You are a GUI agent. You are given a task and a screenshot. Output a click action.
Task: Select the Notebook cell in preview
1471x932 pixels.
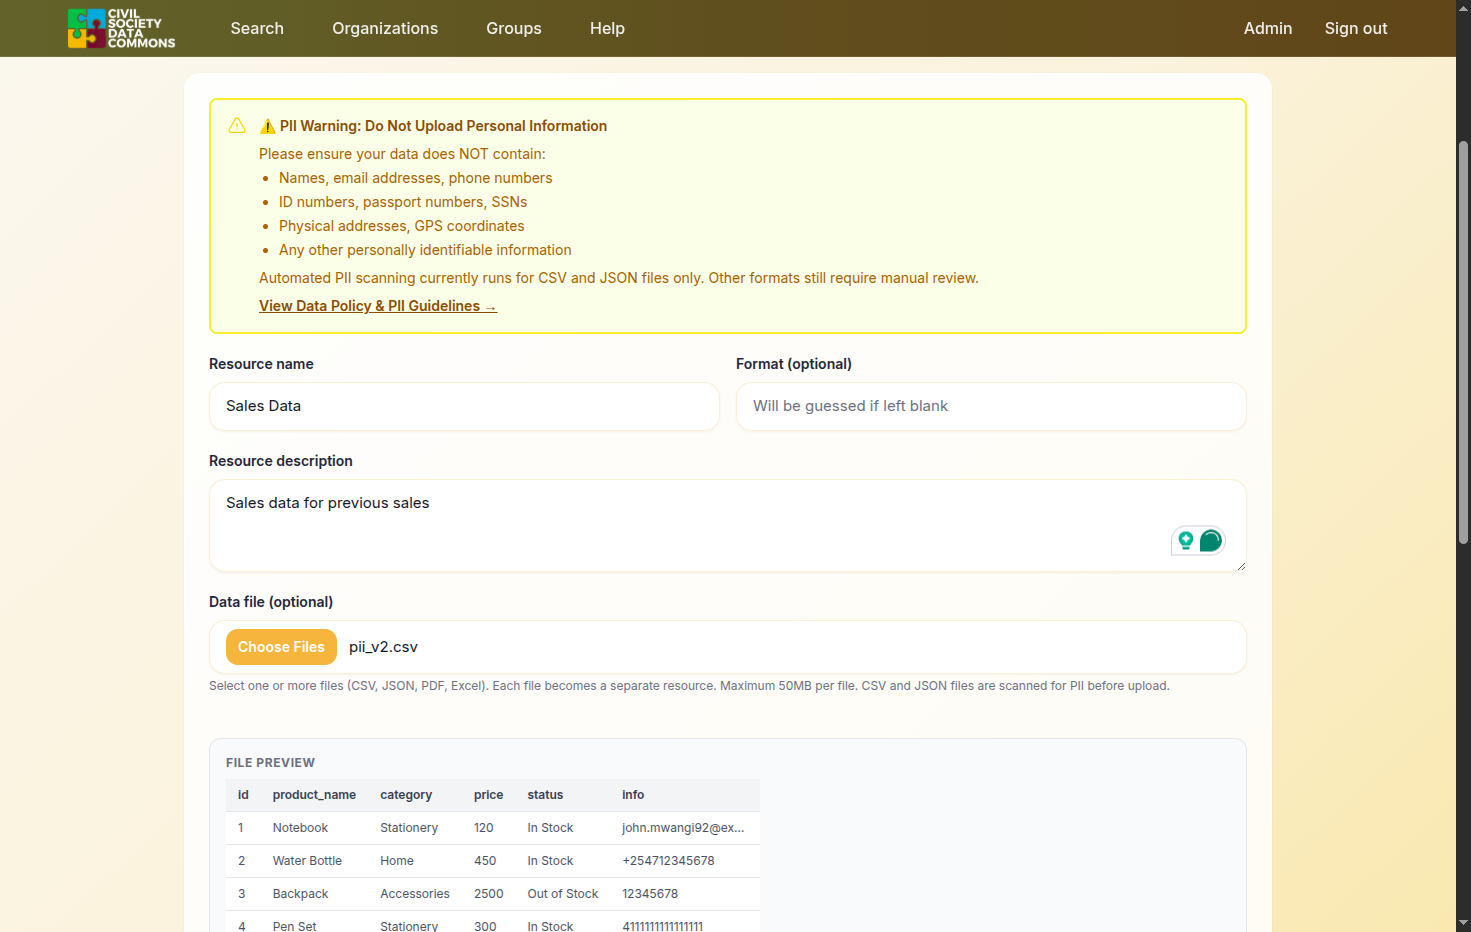point(300,828)
